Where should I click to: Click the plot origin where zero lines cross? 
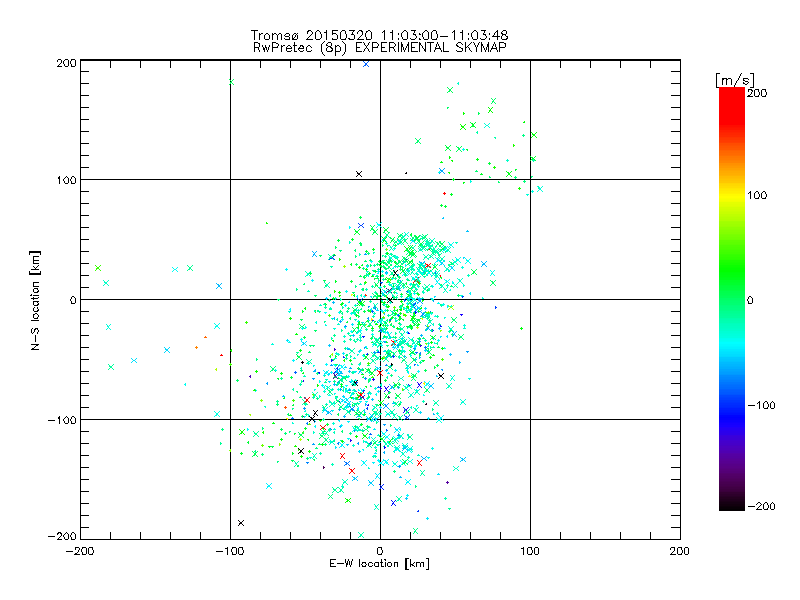[380, 299]
